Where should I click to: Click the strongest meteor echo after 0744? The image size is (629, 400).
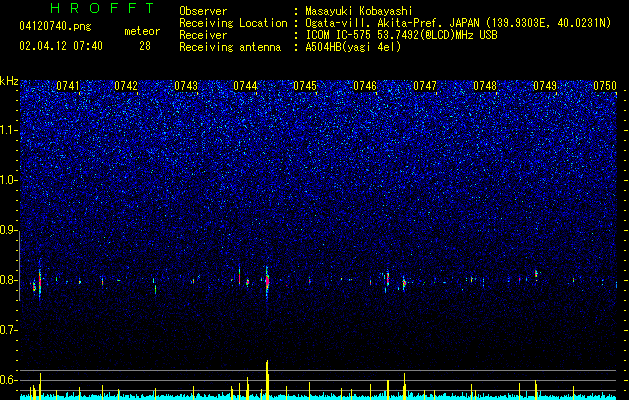coord(267,282)
